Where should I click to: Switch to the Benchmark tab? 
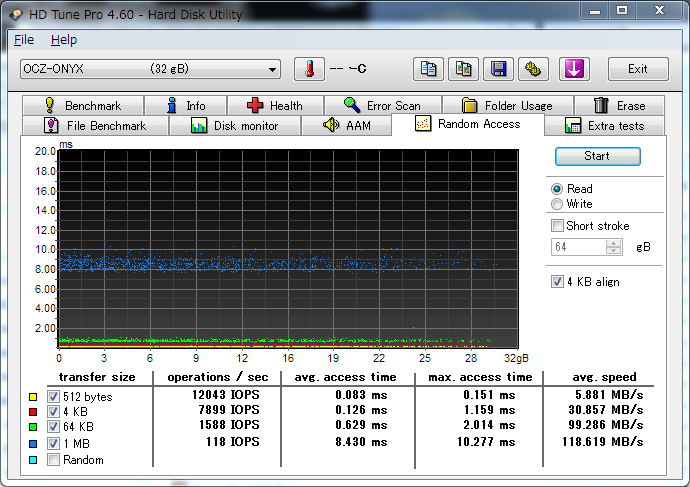[x=83, y=106]
